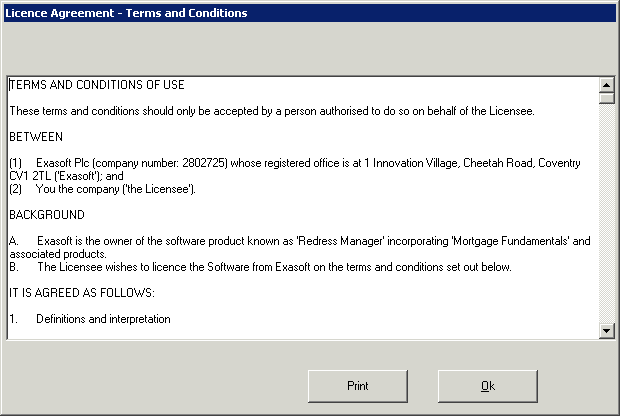Click the BACKGROUND heading text

47,215
